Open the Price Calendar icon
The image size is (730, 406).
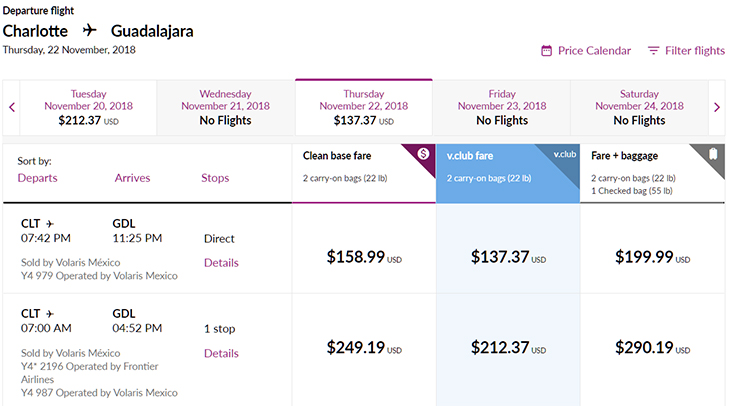point(546,50)
